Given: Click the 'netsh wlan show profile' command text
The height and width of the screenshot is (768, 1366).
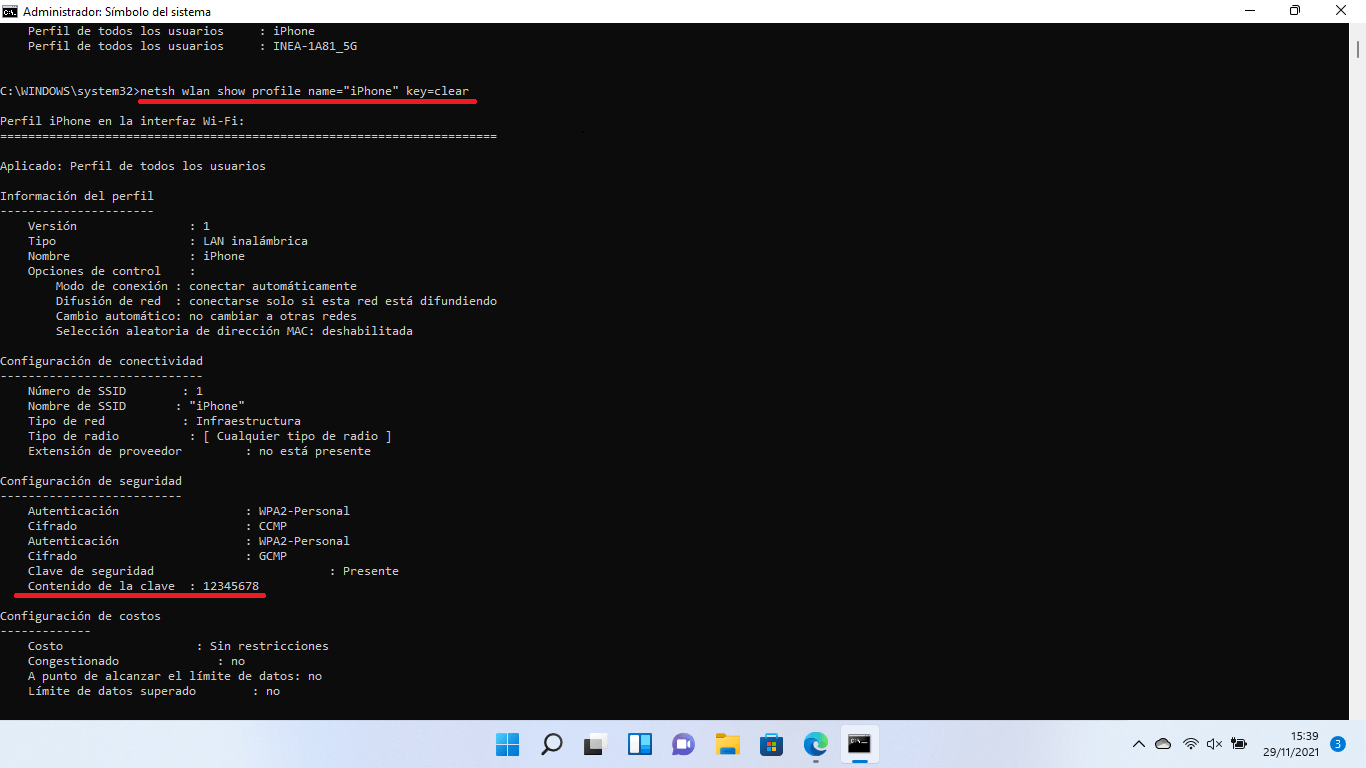Looking at the screenshot, I should [x=305, y=91].
